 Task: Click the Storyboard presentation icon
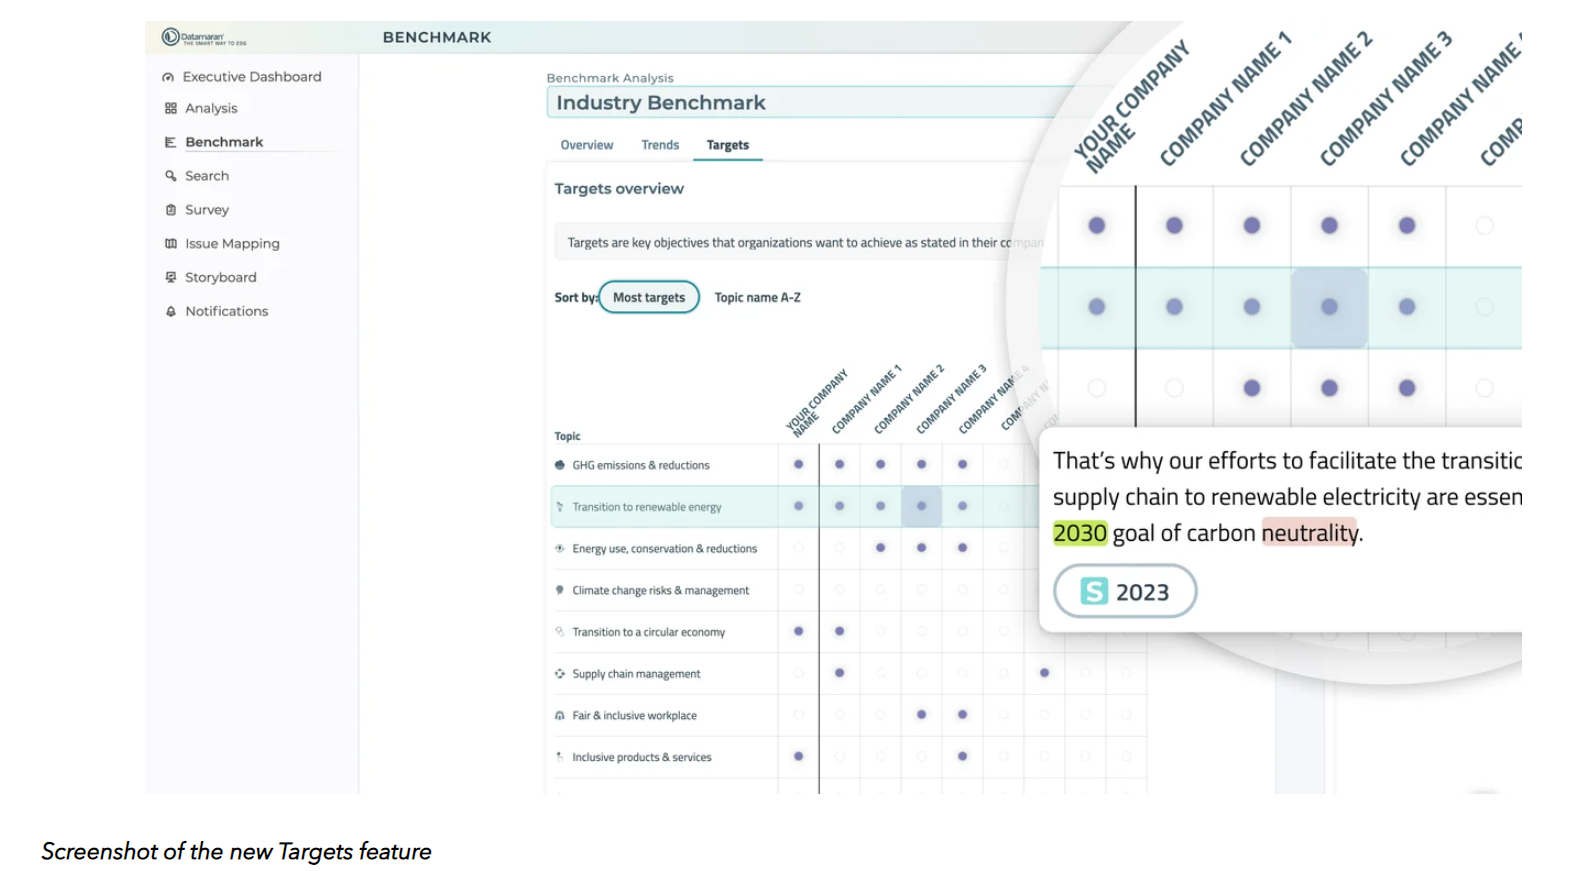171,278
